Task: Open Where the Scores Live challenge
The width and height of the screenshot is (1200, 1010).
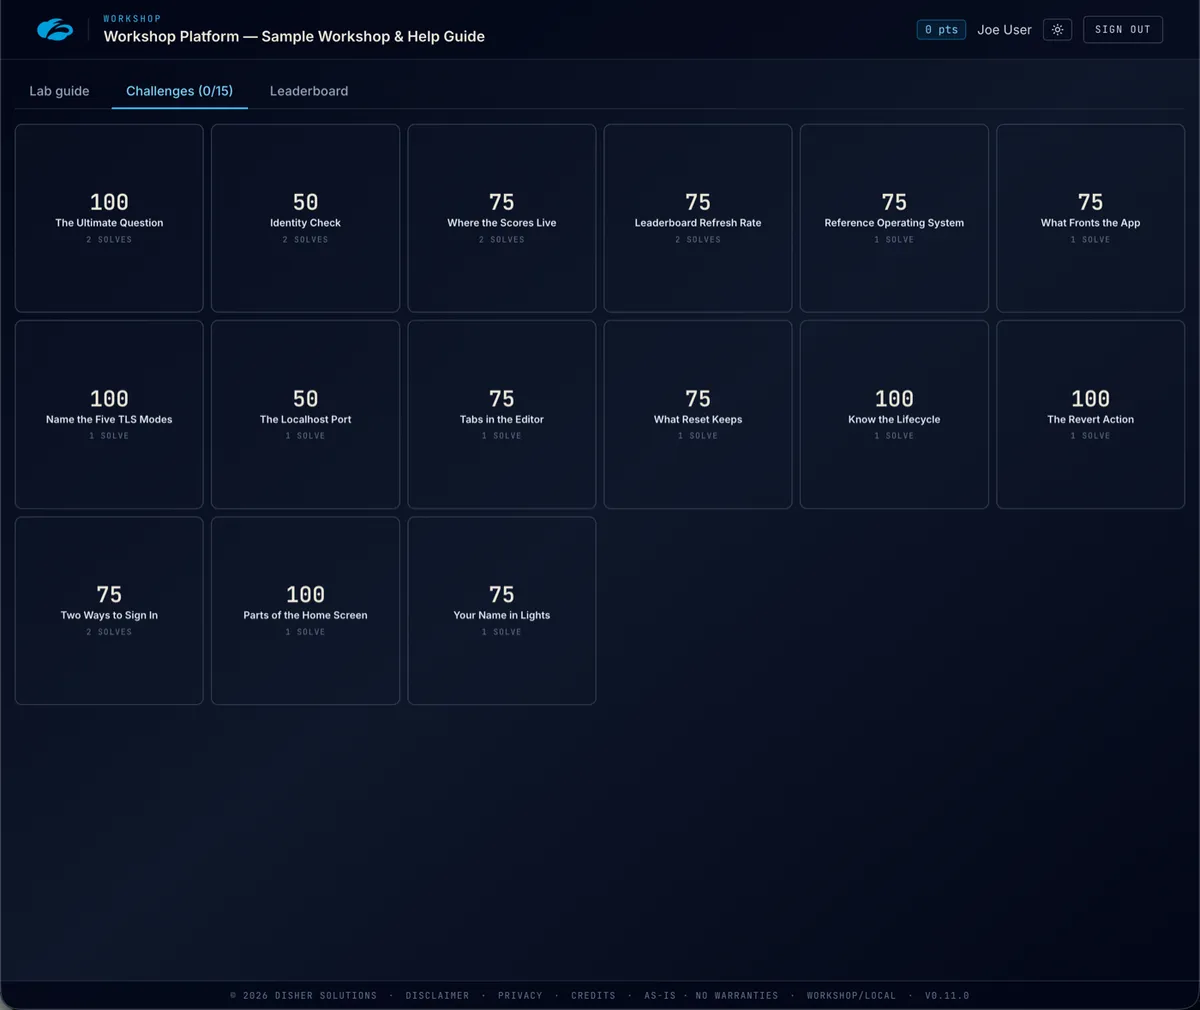Action: (502, 218)
